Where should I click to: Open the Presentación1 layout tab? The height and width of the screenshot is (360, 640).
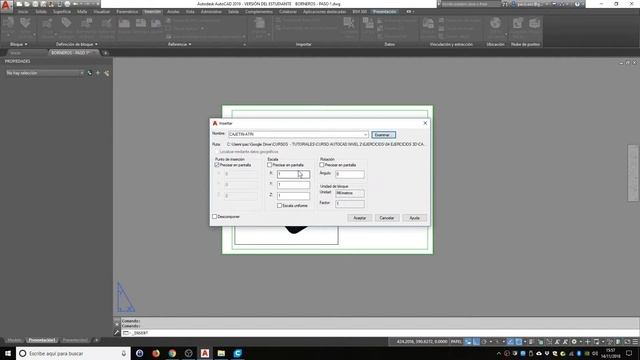(x=42, y=340)
